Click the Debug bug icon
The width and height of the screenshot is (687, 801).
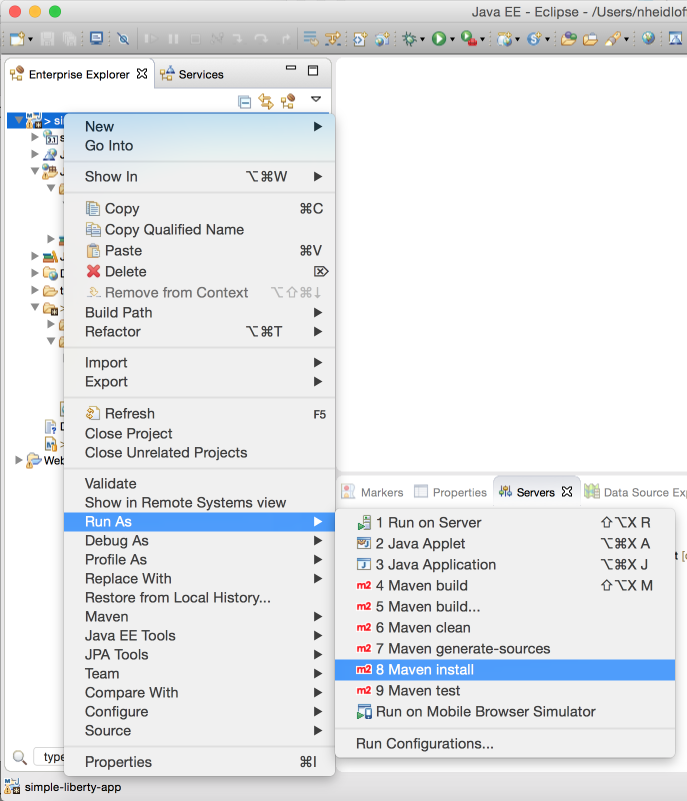(x=409, y=39)
